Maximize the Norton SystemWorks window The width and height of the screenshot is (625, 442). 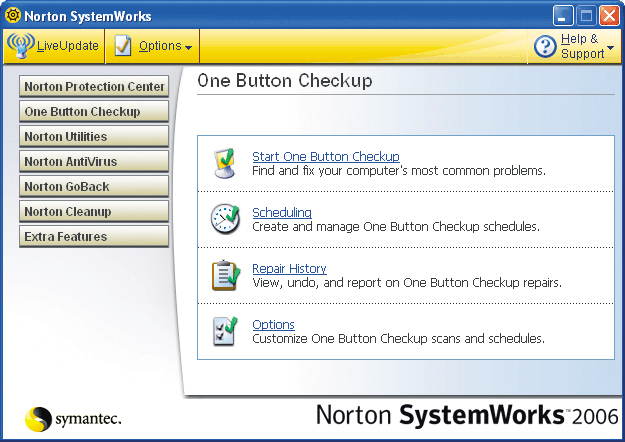586,16
